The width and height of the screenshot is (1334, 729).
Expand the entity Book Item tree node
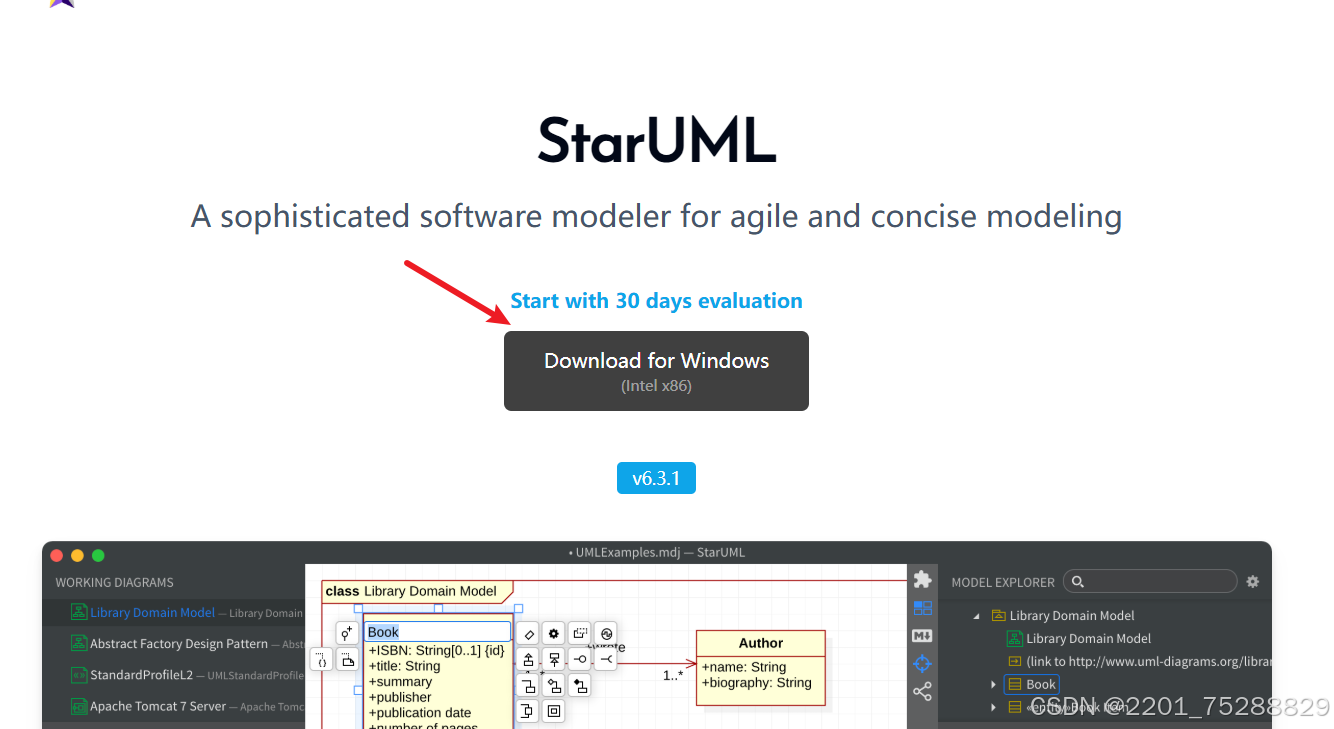[x=993, y=707]
